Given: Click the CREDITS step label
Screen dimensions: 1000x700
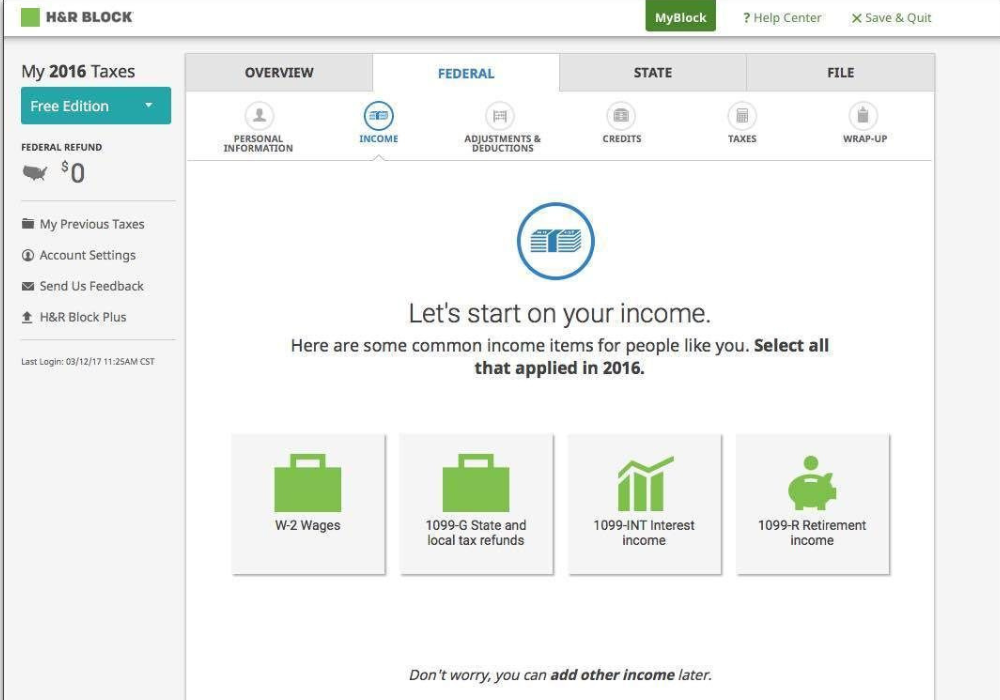Looking at the screenshot, I should coord(622,139).
